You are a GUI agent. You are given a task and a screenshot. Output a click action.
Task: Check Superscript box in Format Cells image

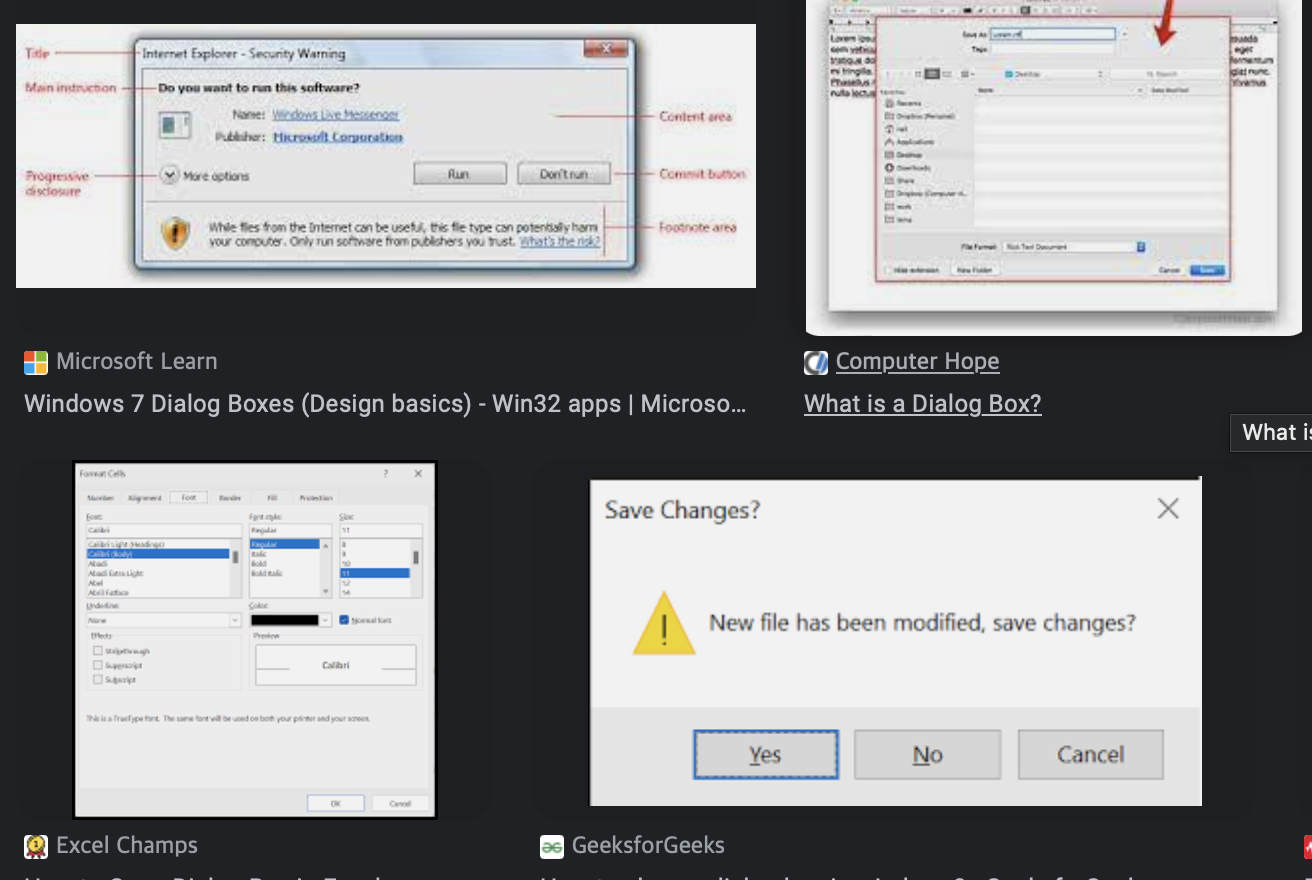pos(98,665)
